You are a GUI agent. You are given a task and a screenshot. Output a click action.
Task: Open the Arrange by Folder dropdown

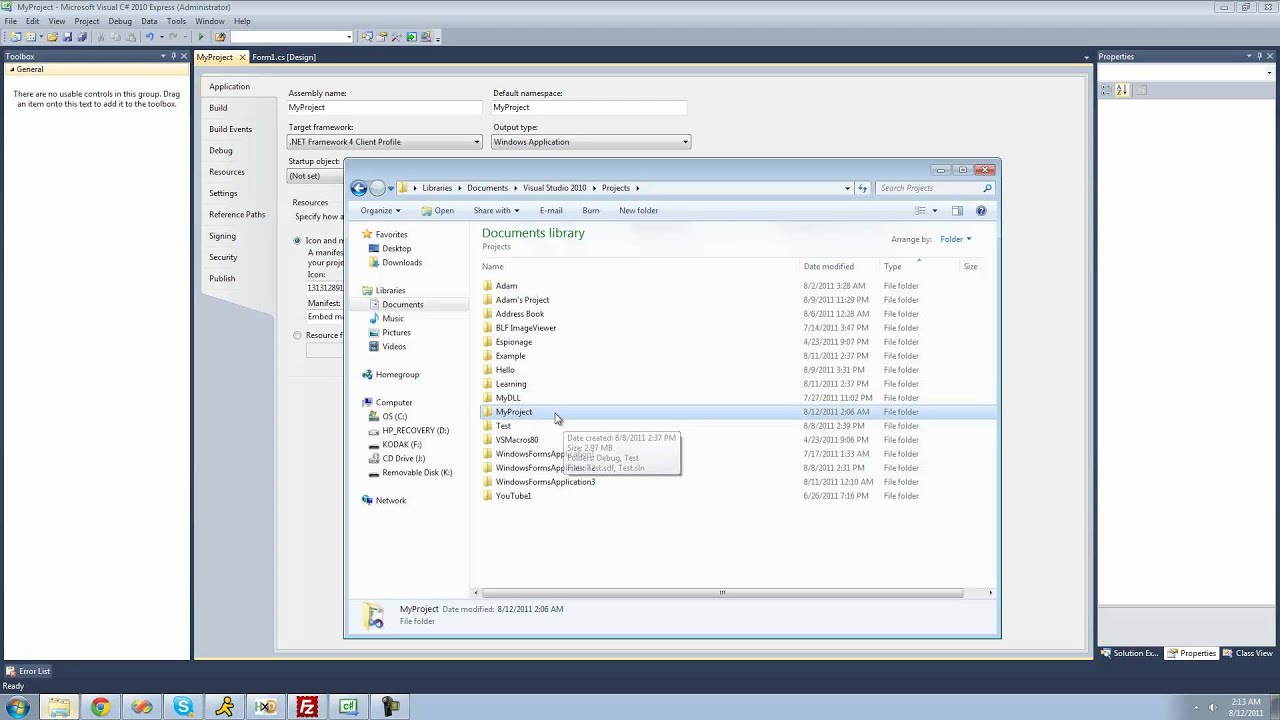955,239
